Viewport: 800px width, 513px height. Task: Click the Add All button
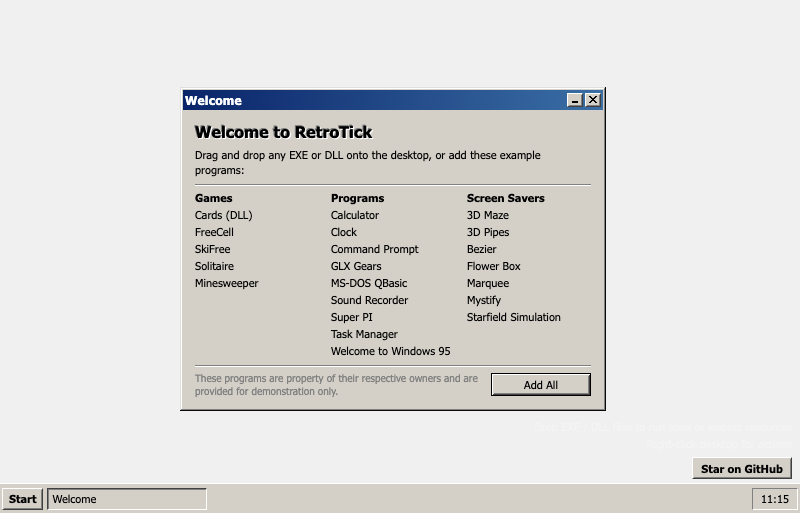tap(540, 385)
